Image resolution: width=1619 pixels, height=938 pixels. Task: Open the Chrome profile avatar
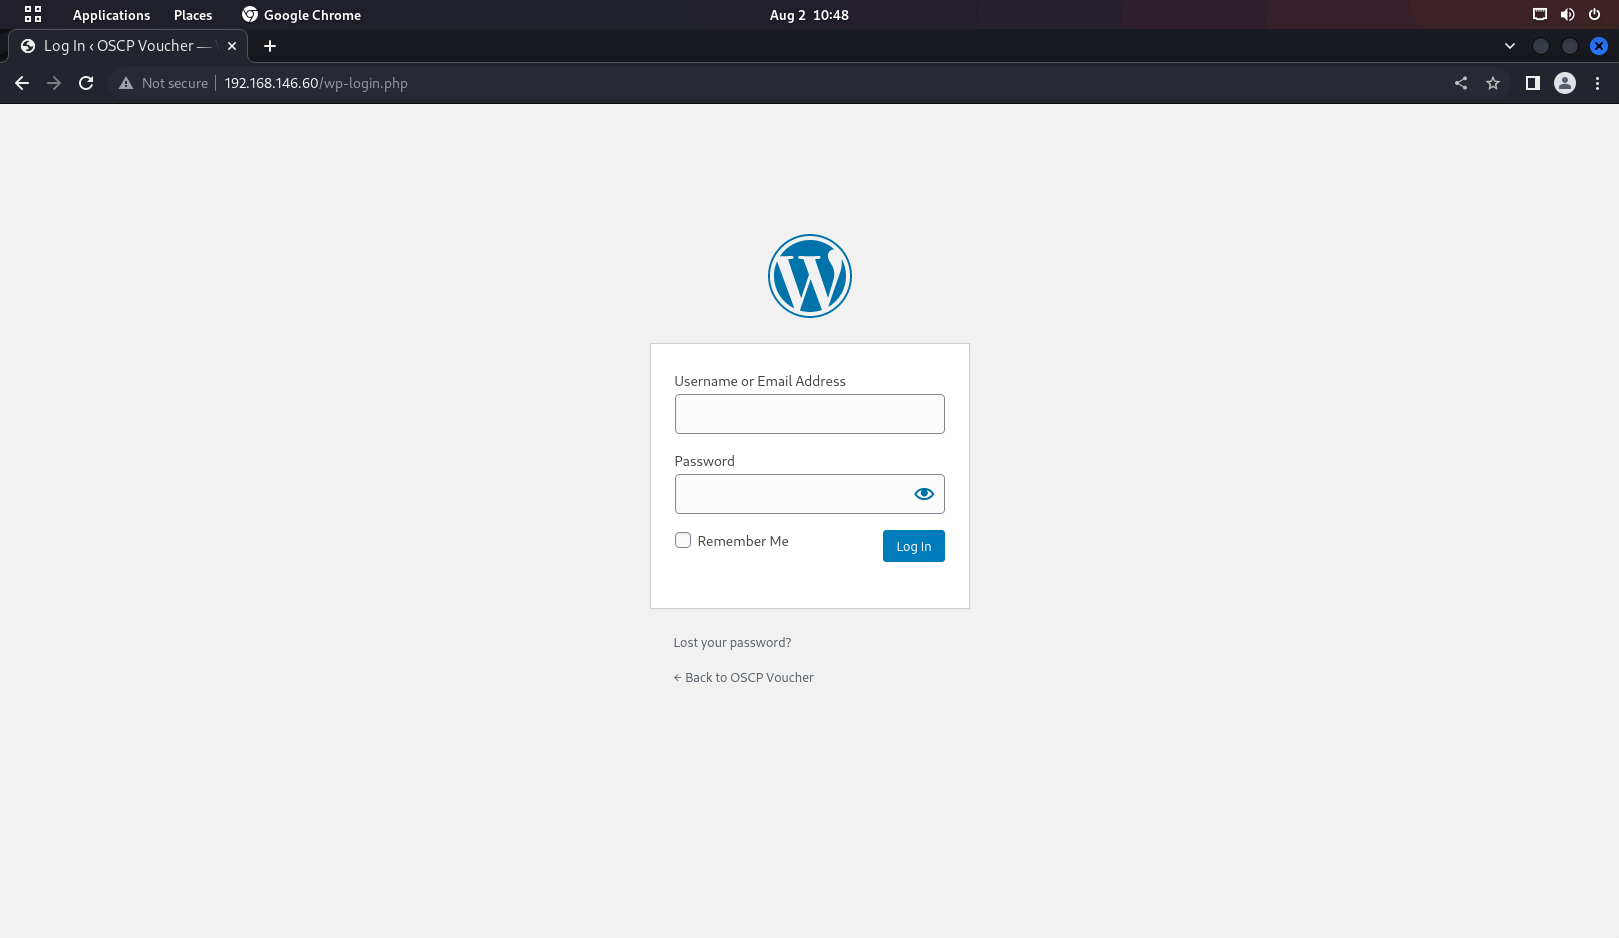(1565, 83)
